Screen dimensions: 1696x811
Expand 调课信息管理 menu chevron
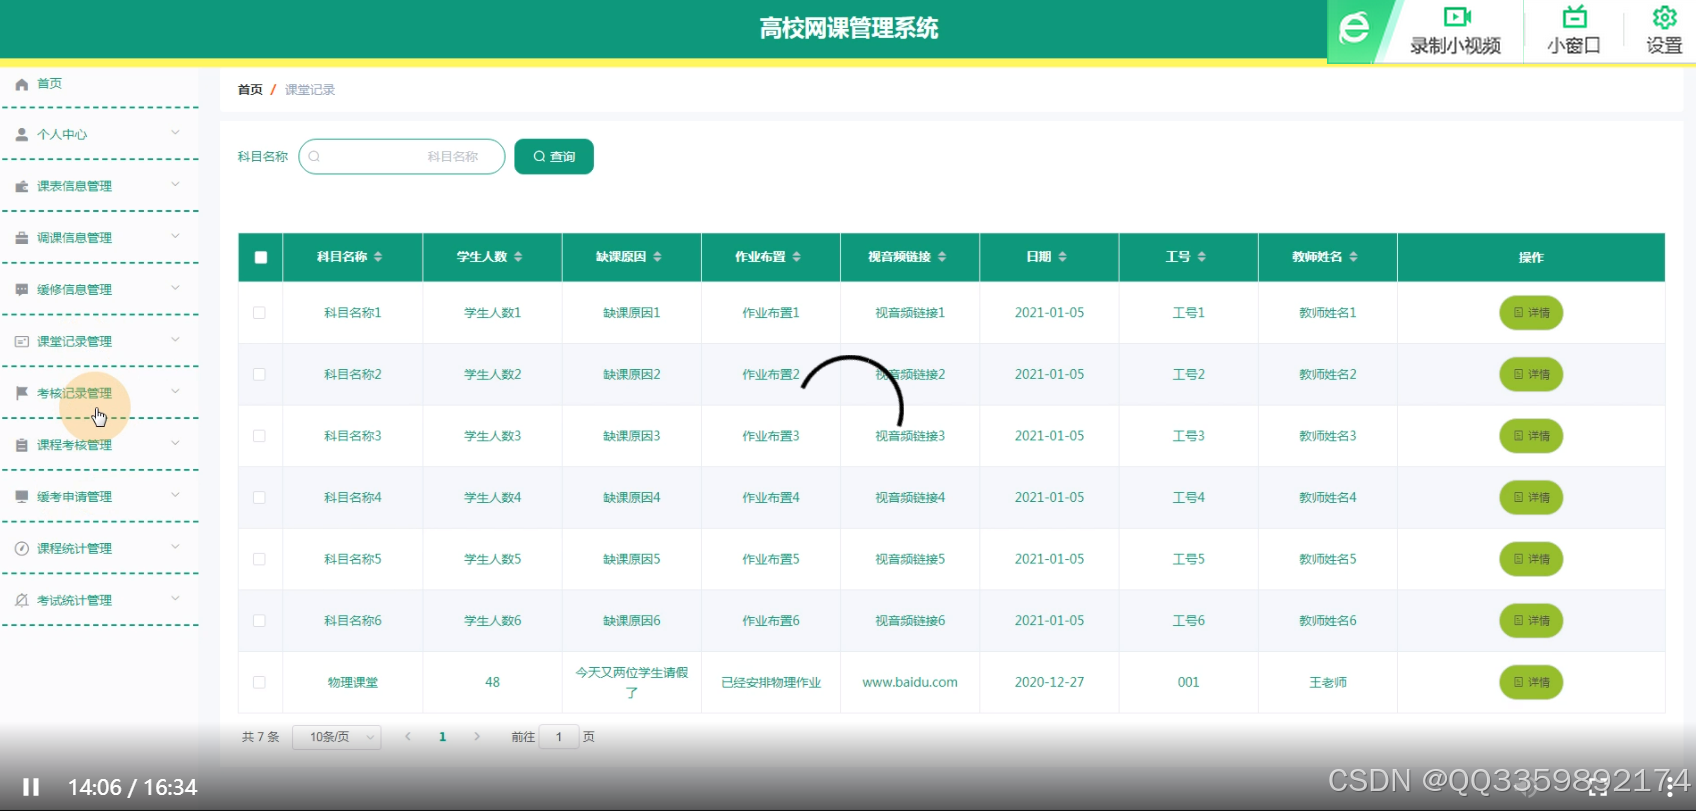(175, 237)
